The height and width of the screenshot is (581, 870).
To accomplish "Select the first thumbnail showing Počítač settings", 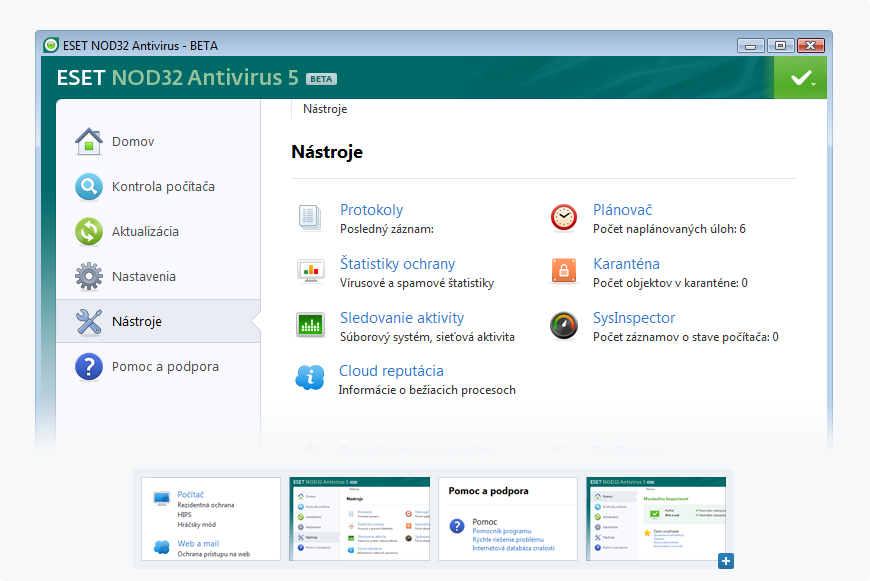I will 211,518.
